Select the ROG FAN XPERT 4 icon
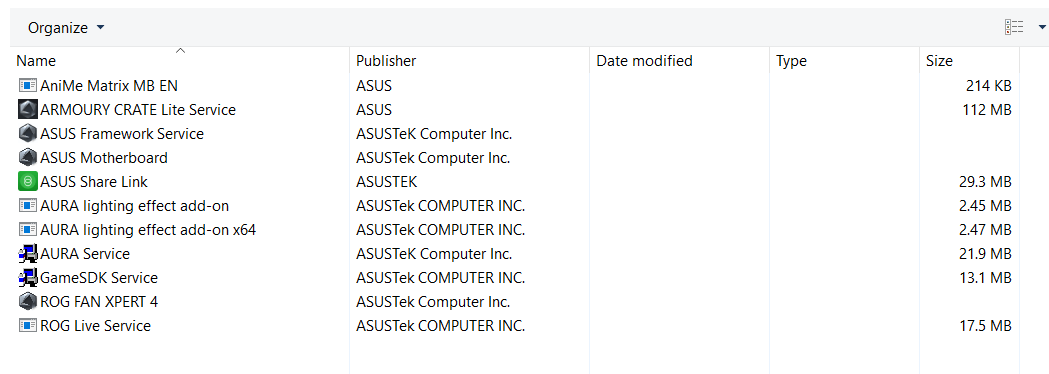 click(27, 302)
